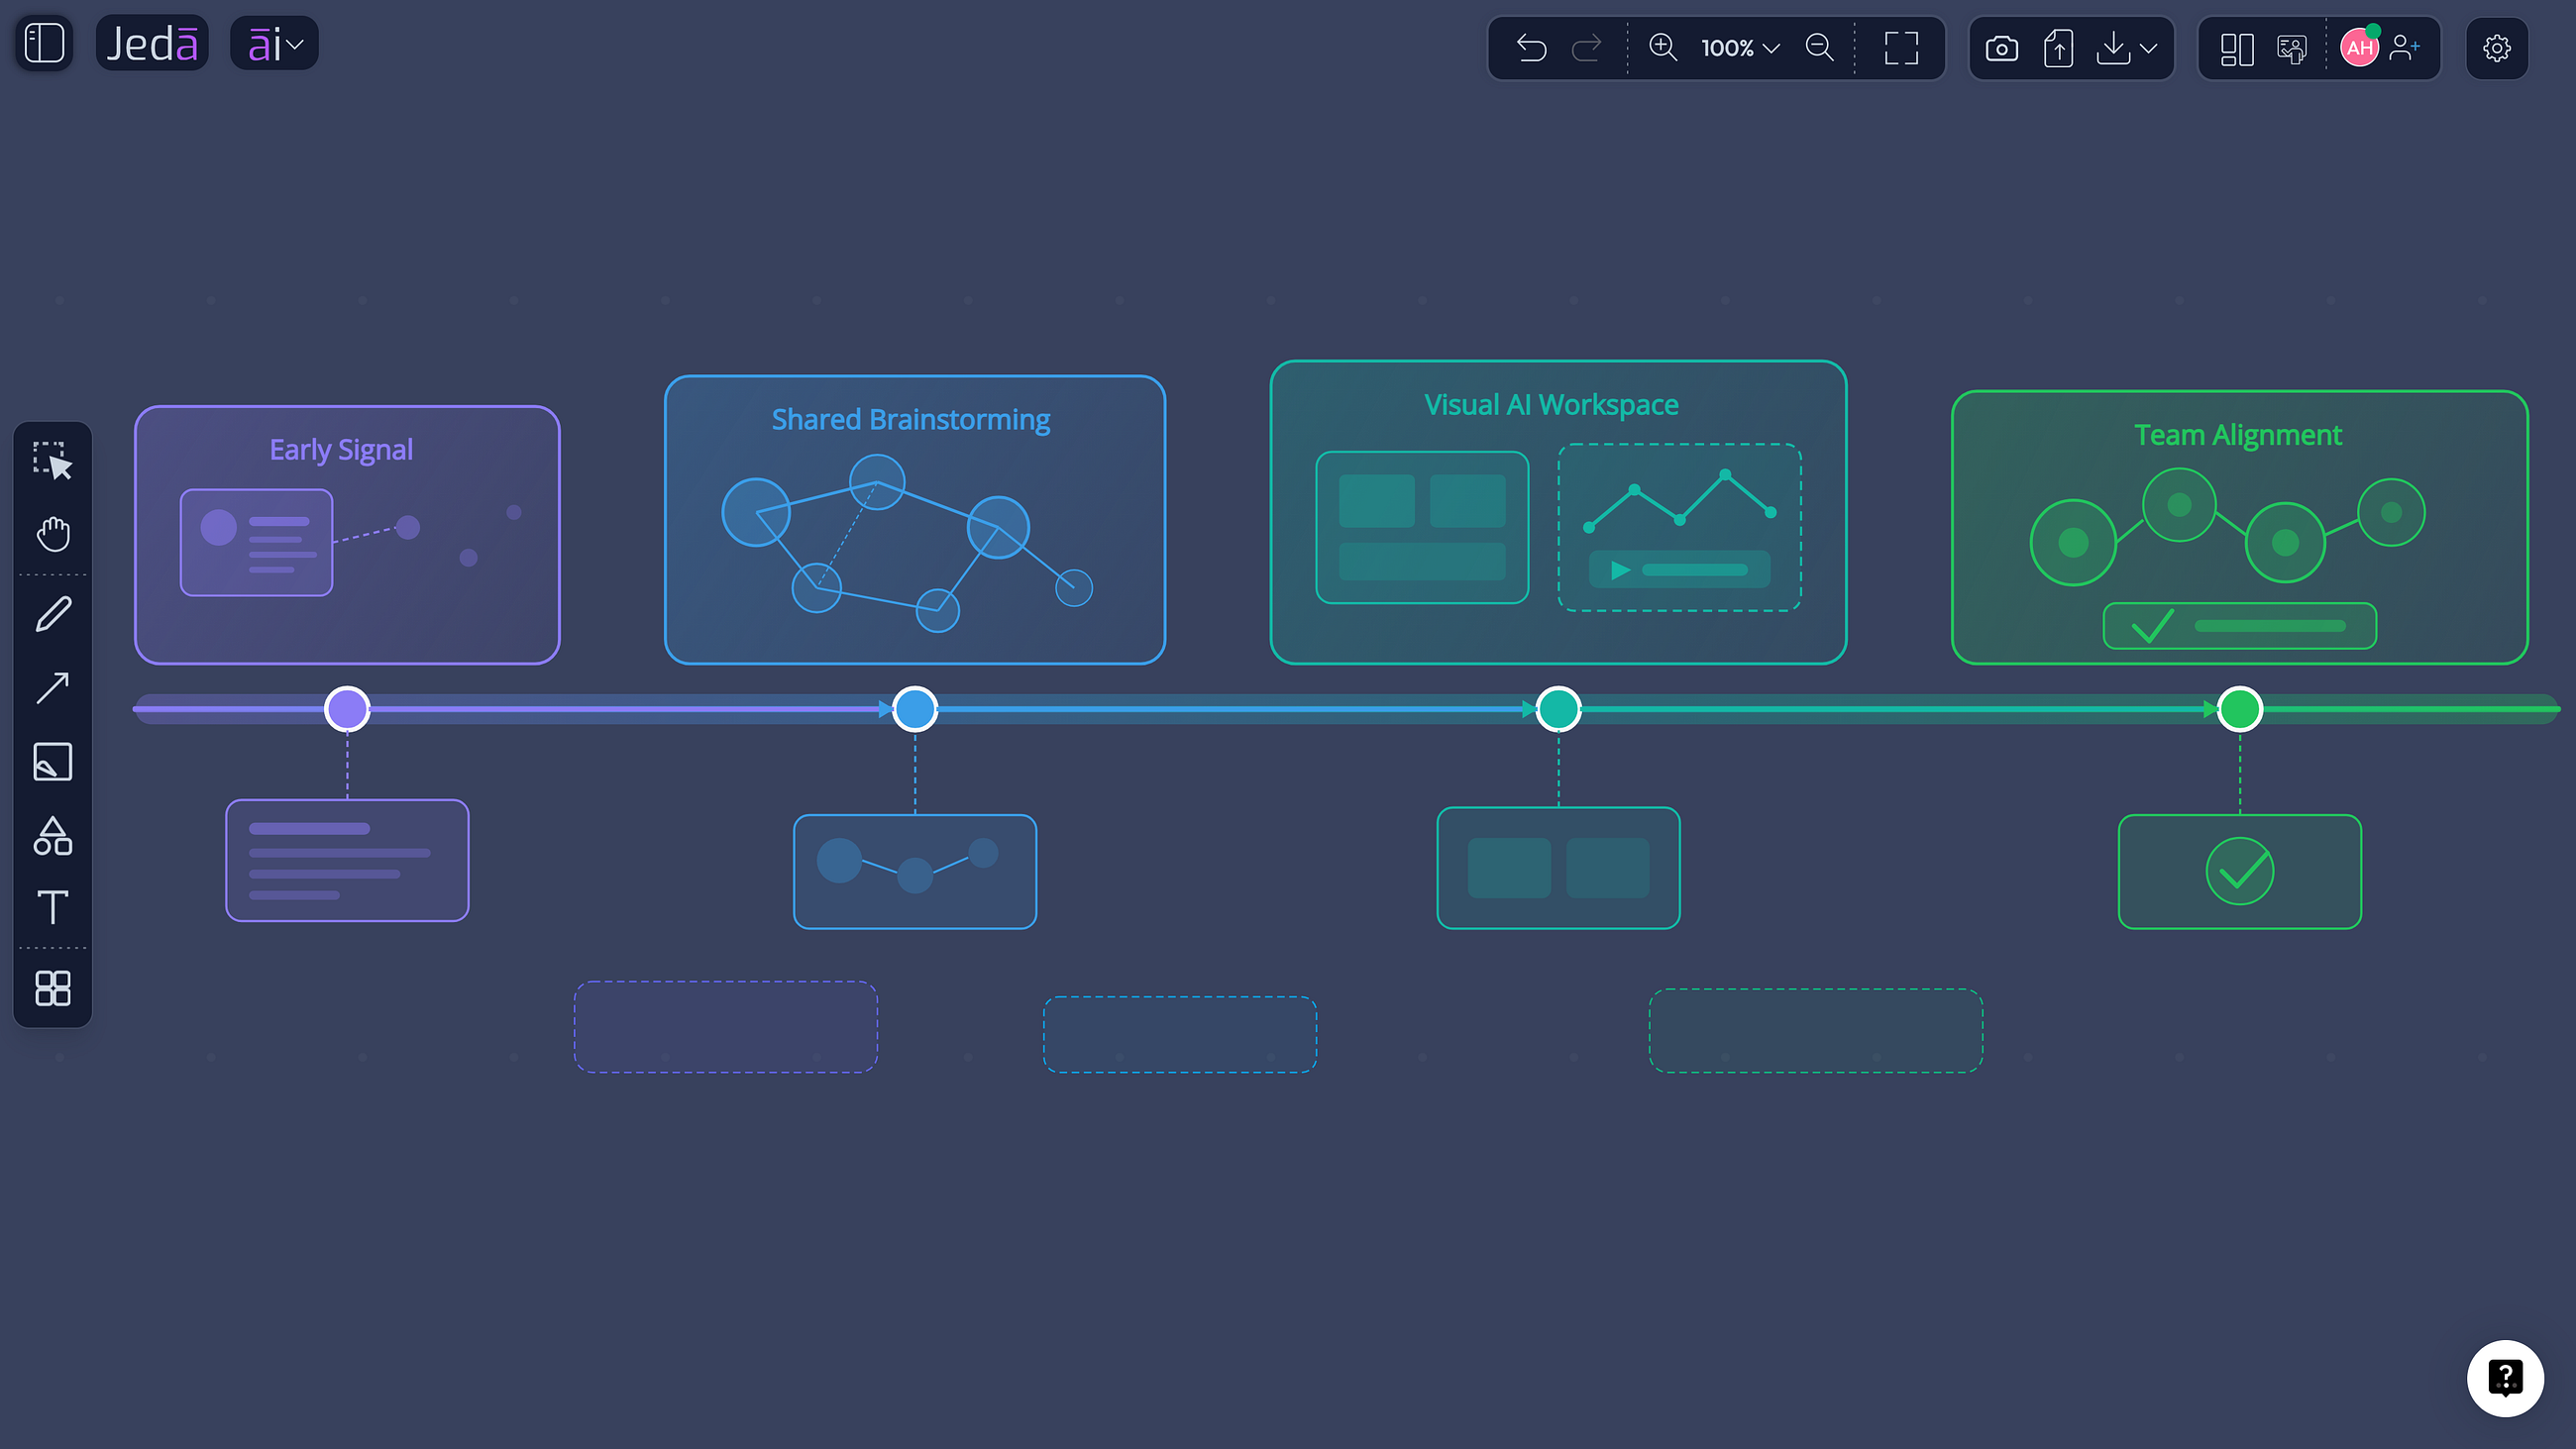Select the arrow connector tool

coord(52,688)
